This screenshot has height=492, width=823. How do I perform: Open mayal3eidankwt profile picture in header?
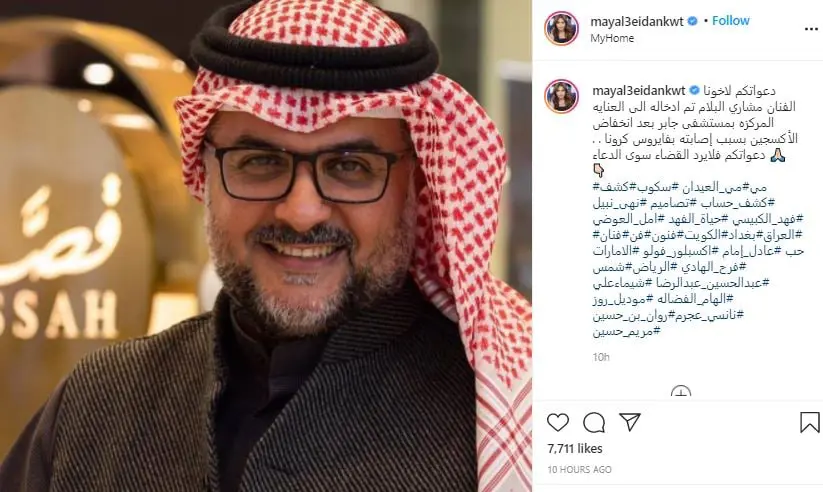pos(561,28)
